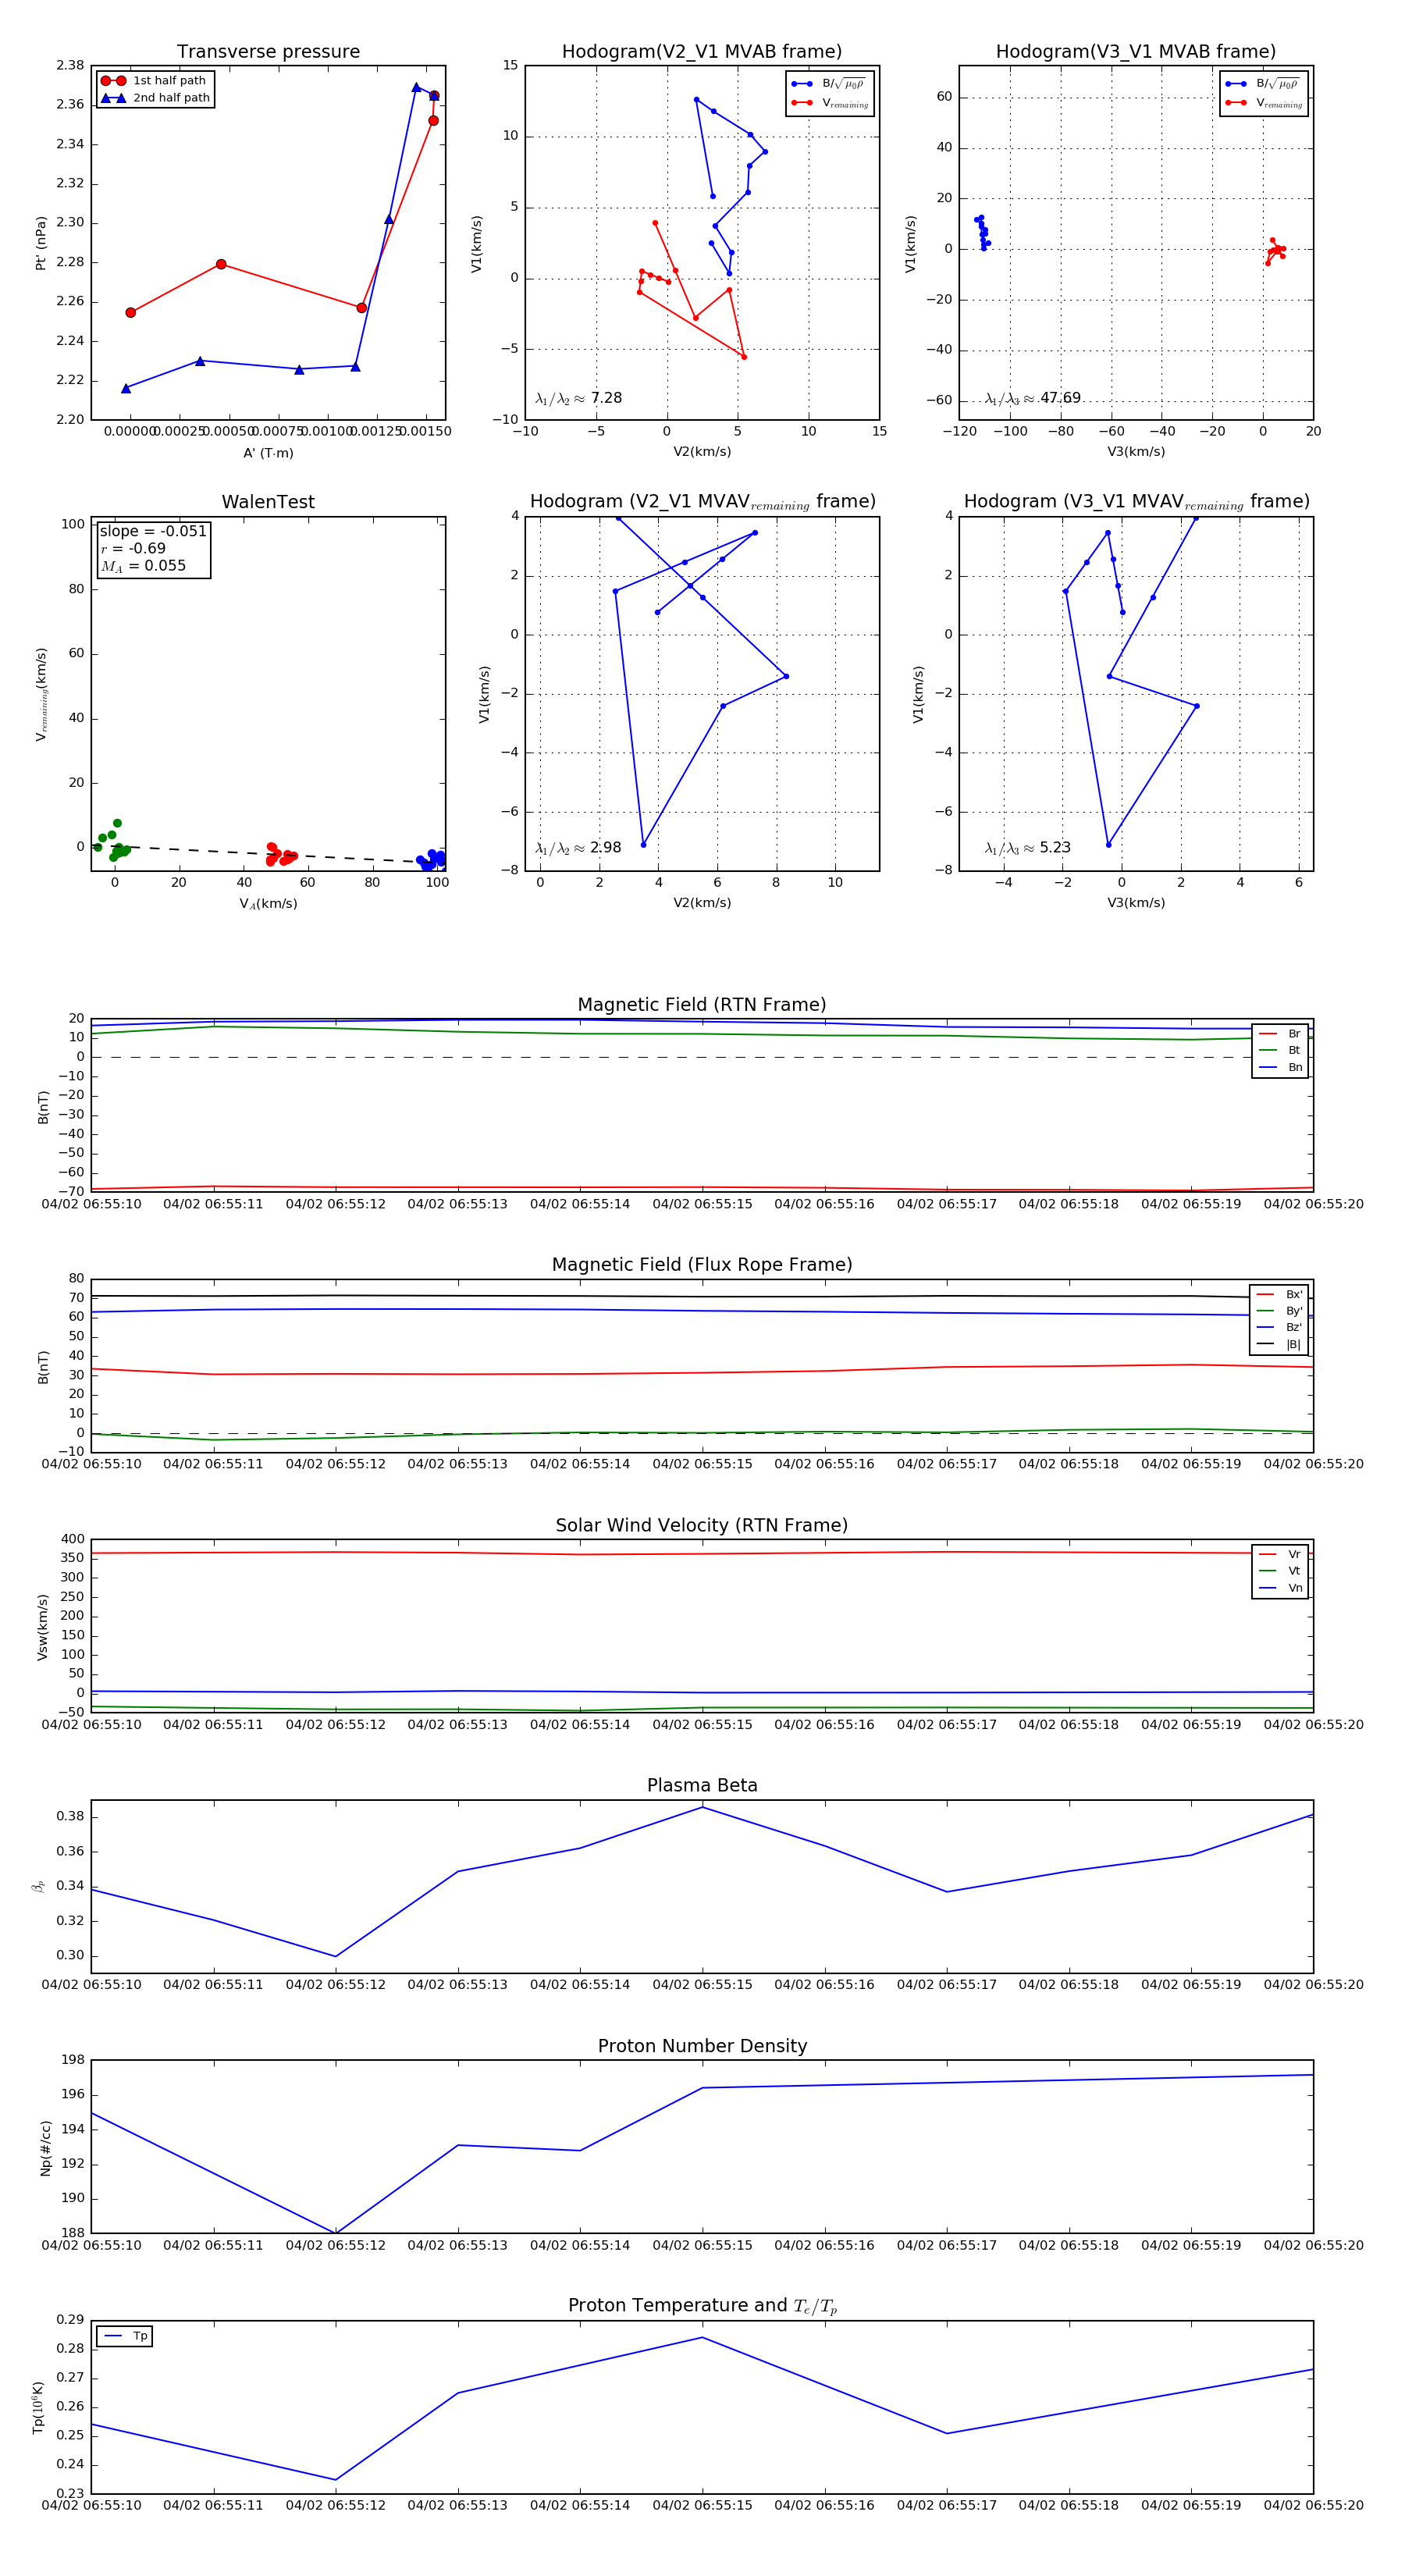Click the Proton Density minimum at 06:55:12
Screen dimensions: 1405x2576
336,2233
